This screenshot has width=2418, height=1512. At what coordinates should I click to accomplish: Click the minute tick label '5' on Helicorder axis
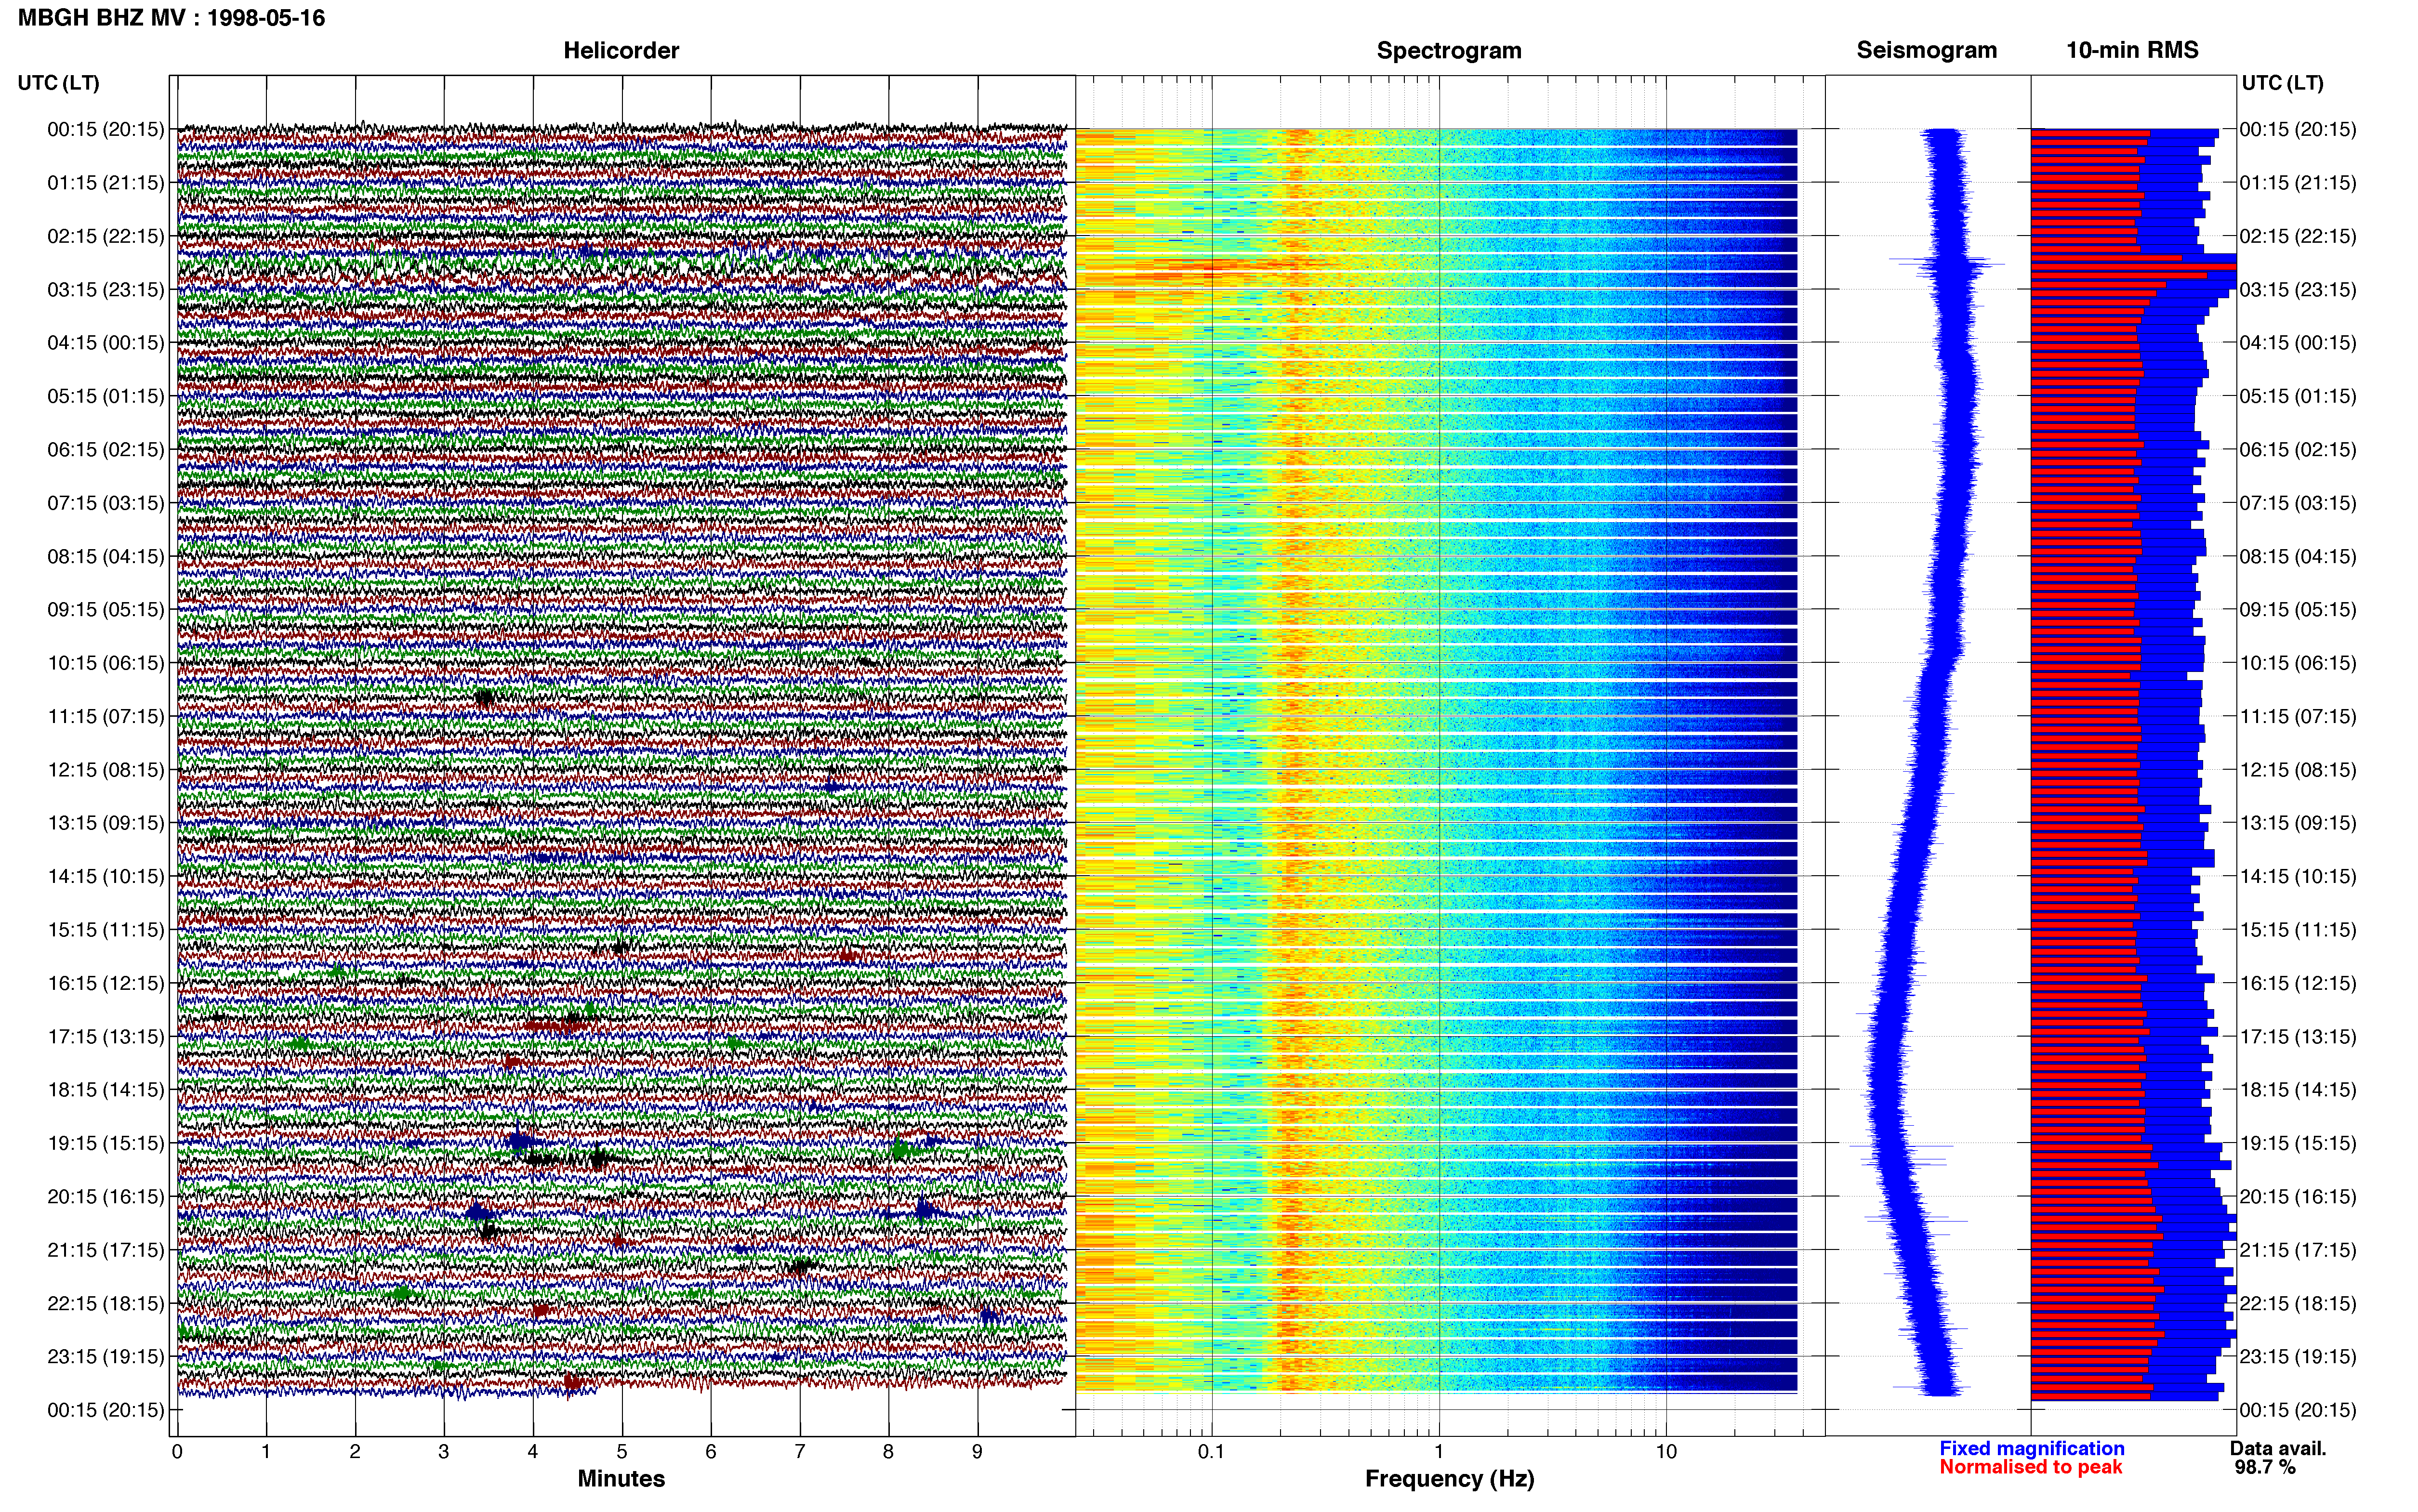pos(622,1451)
